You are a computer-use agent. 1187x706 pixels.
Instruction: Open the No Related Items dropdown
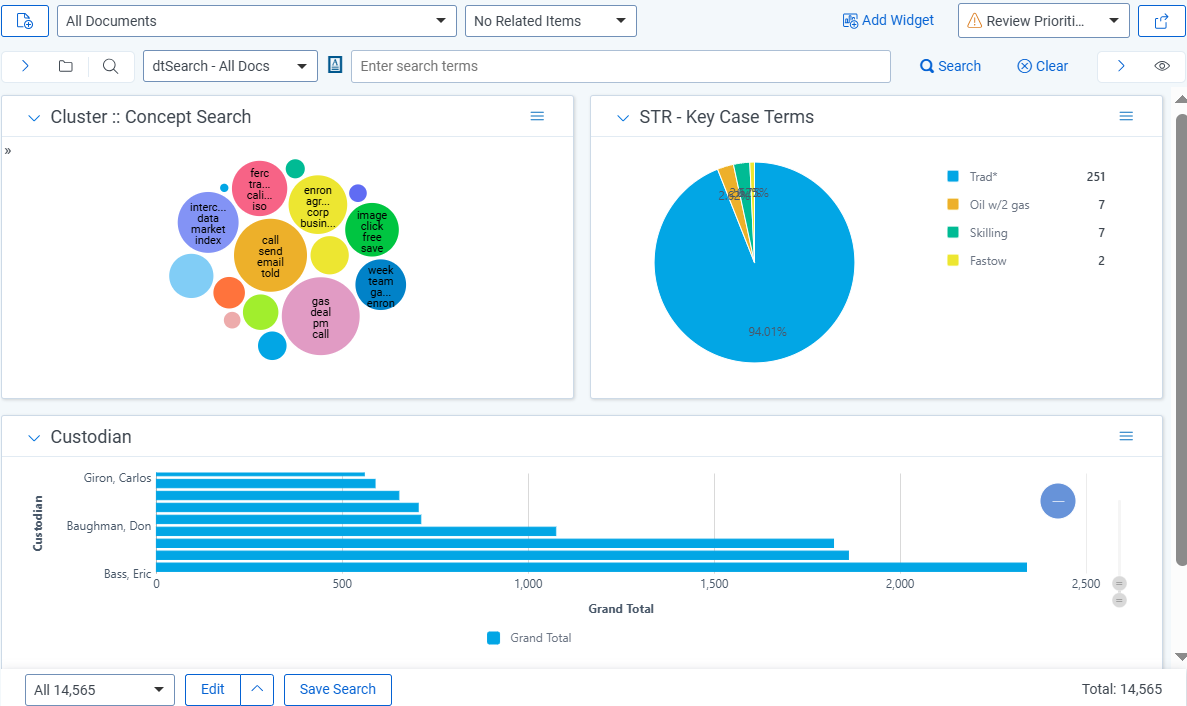pyautogui.click(x=550, y=21)
